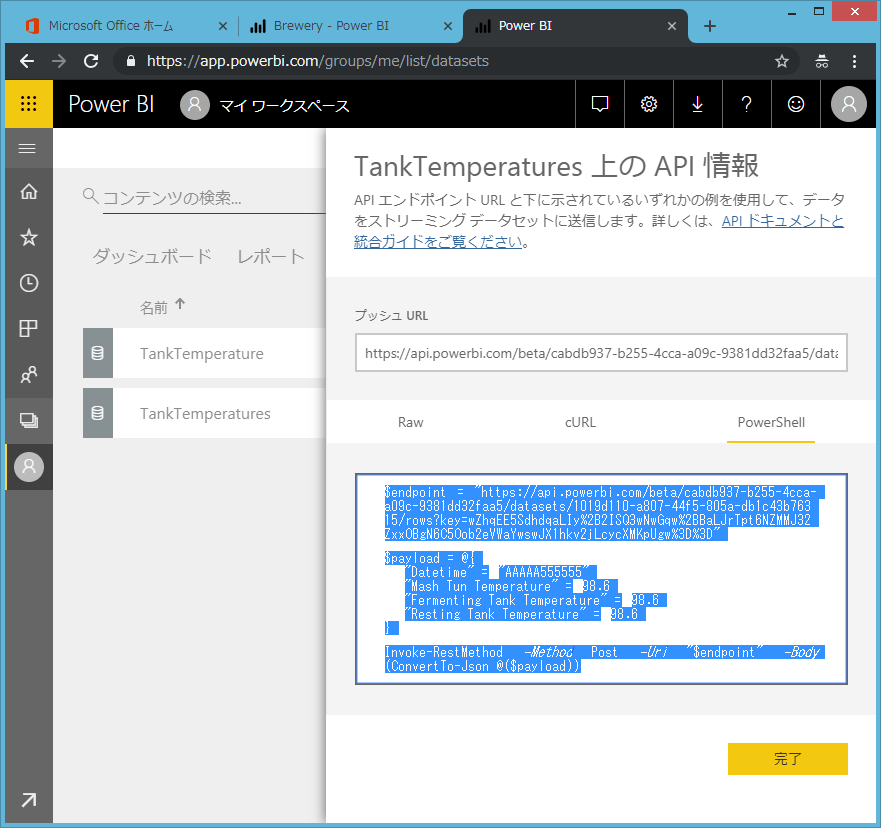Open Favorites star in the sidebar

(x=29, y=238)
